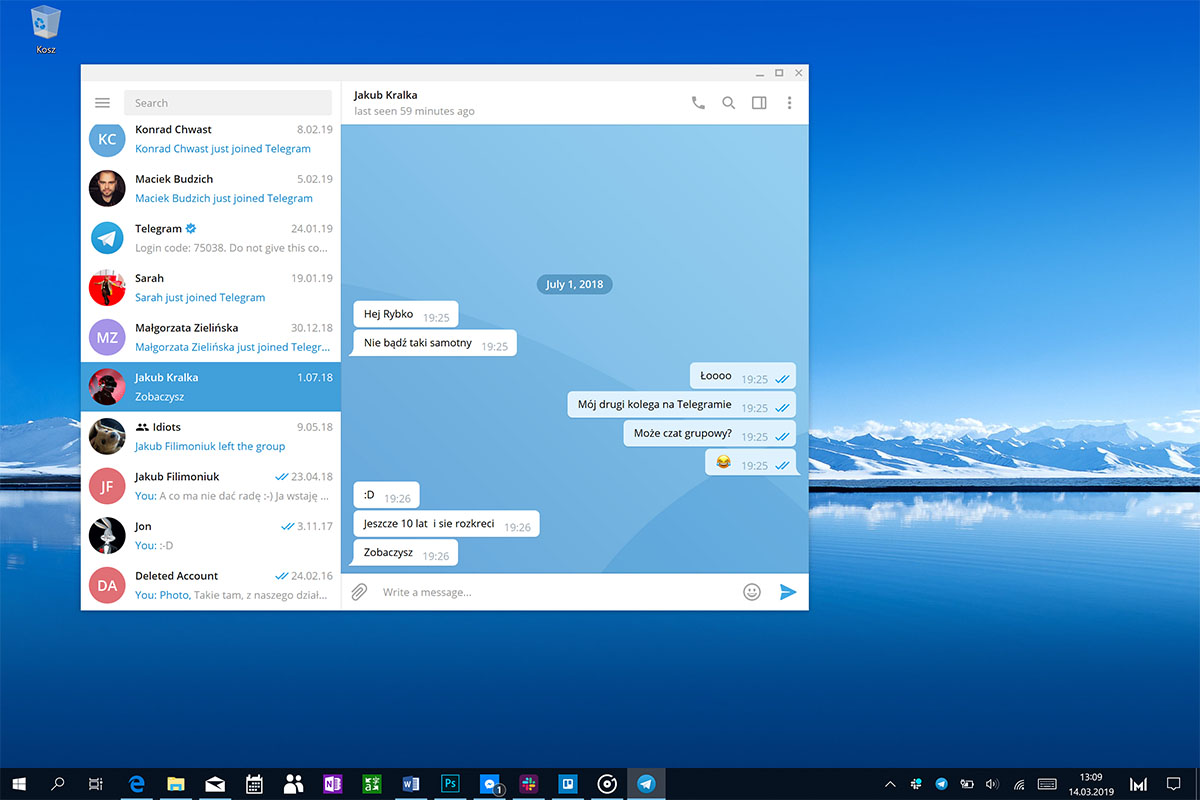Click Maciek Budzich's profile photo
The height and width of the screenshot is (800, 1200).
pos(107,188)
